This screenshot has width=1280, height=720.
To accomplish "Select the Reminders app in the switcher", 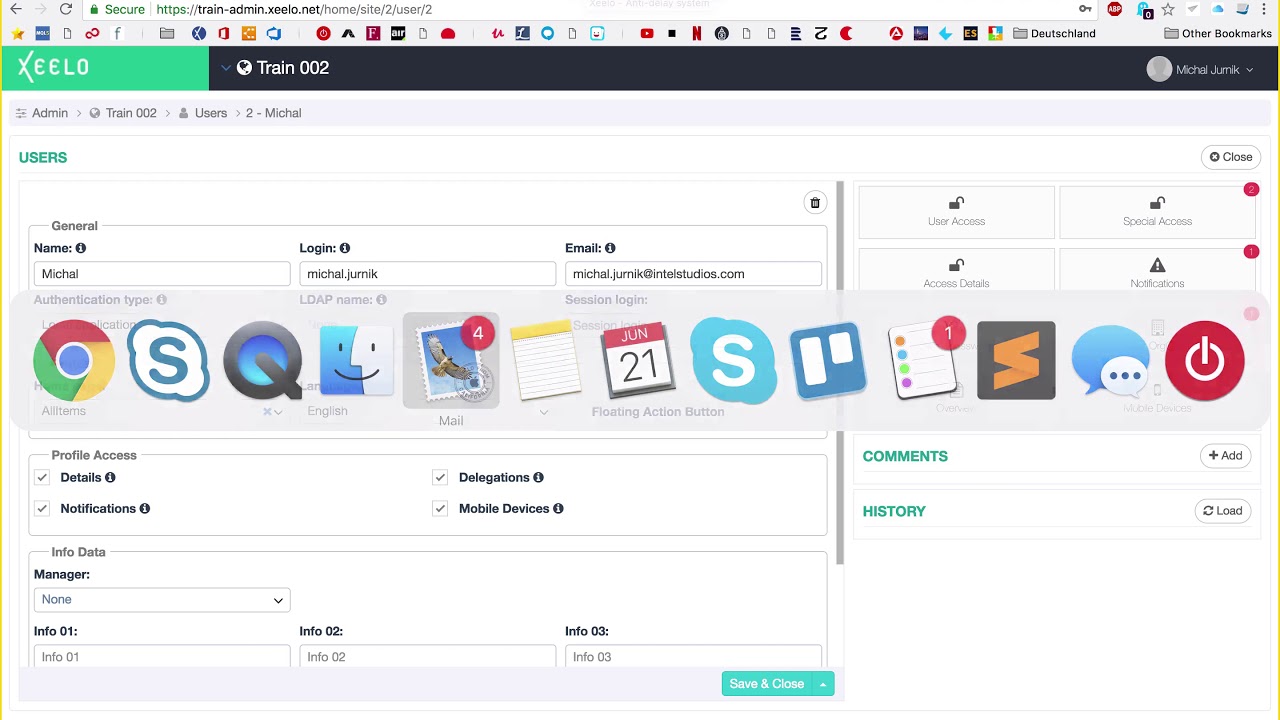I will tap(921, 361).
